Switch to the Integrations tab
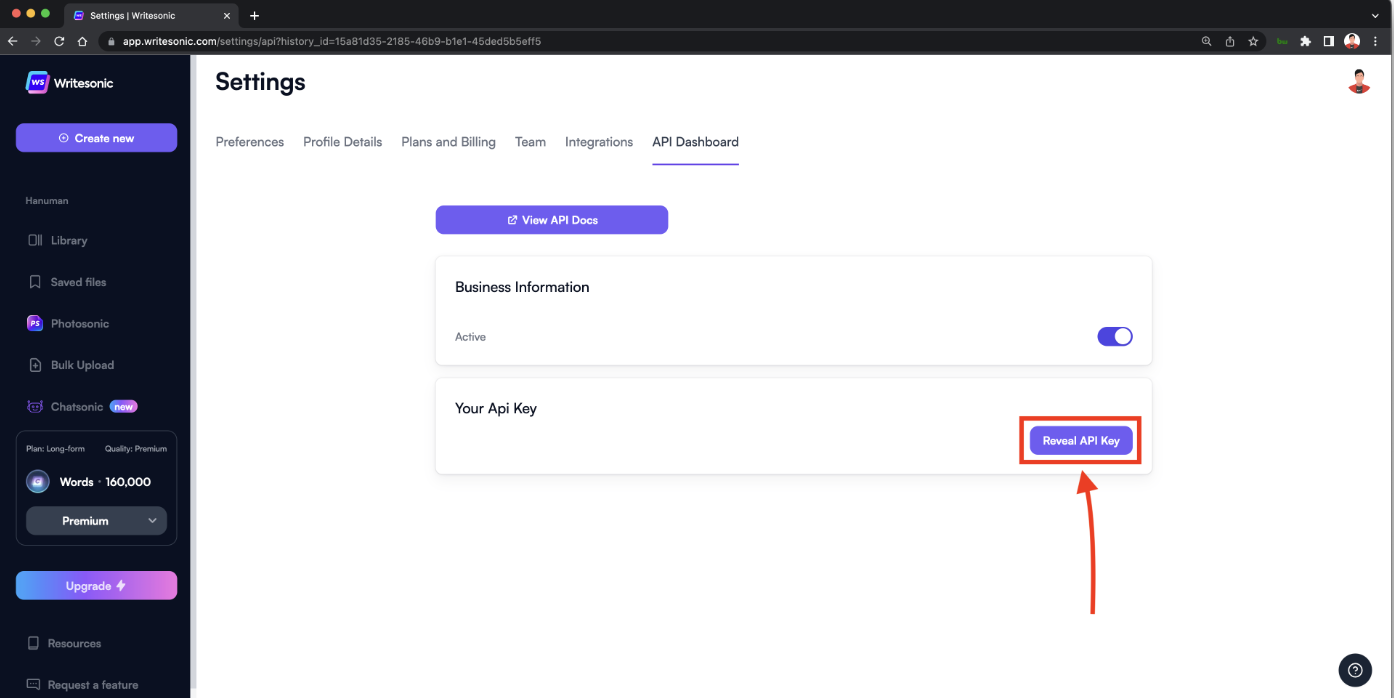This screenshot has height=698, width=1394. pos(599,142)
